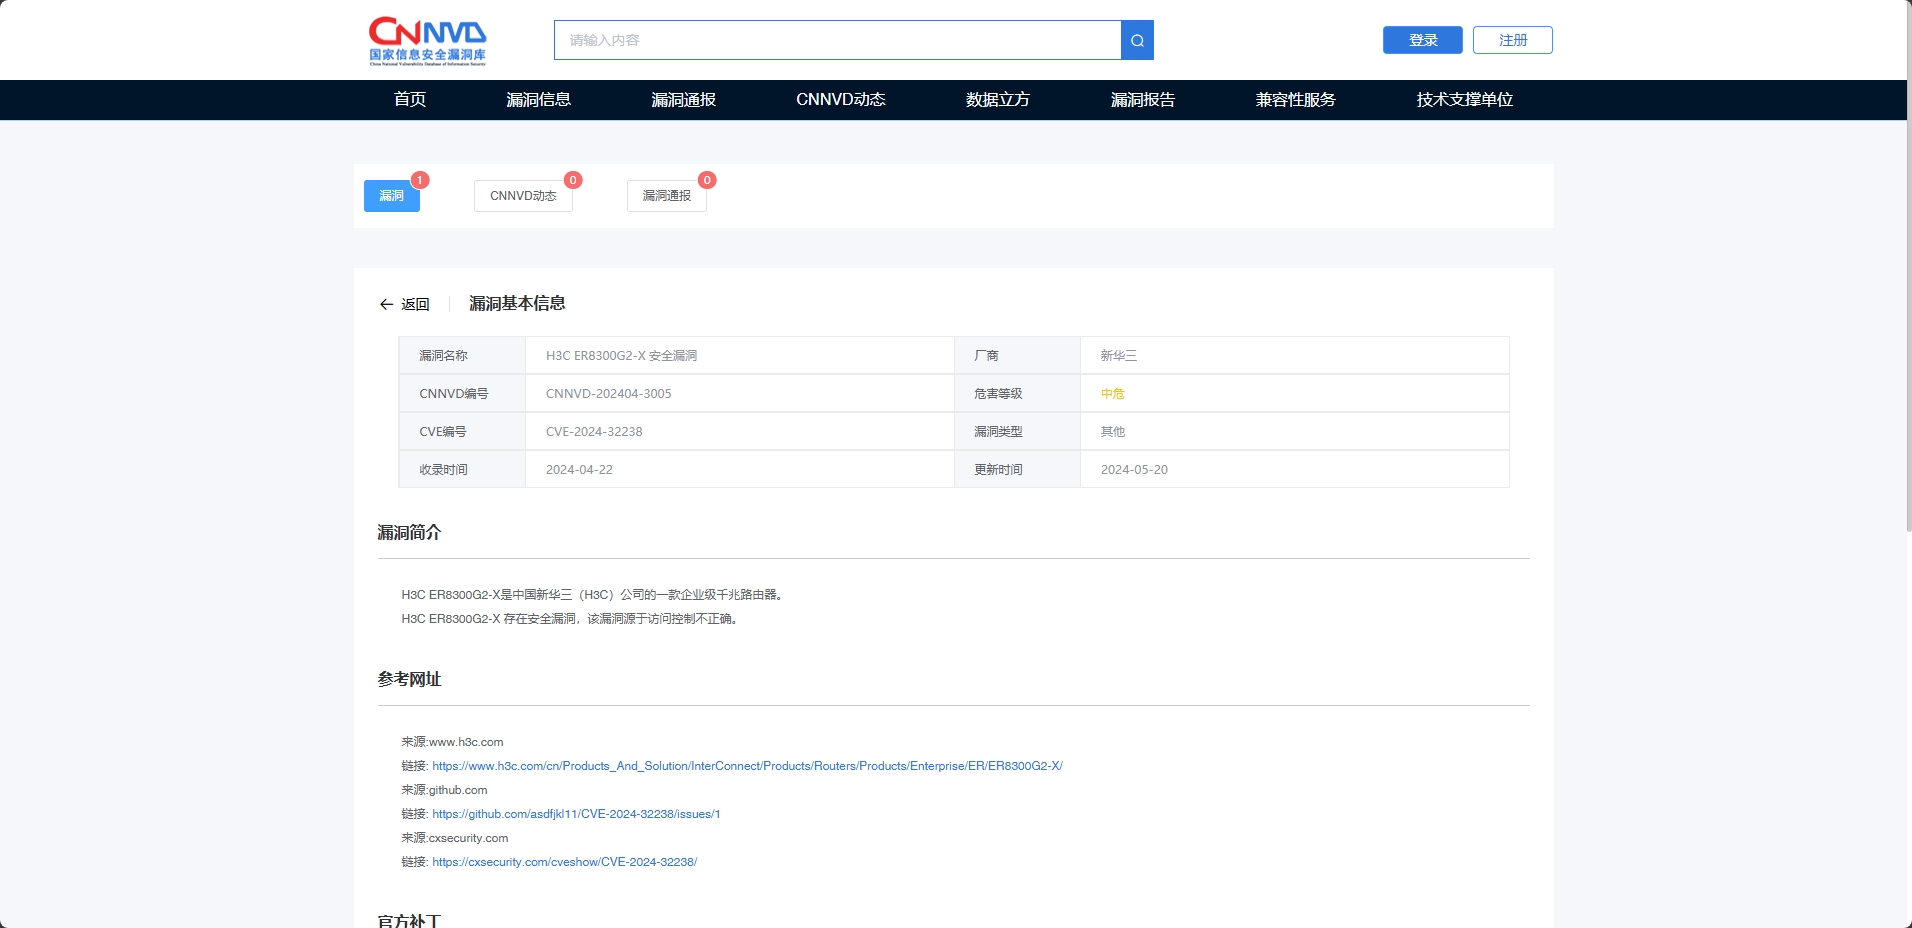Click the CNNVD编号 label cell

coord(462,394)
